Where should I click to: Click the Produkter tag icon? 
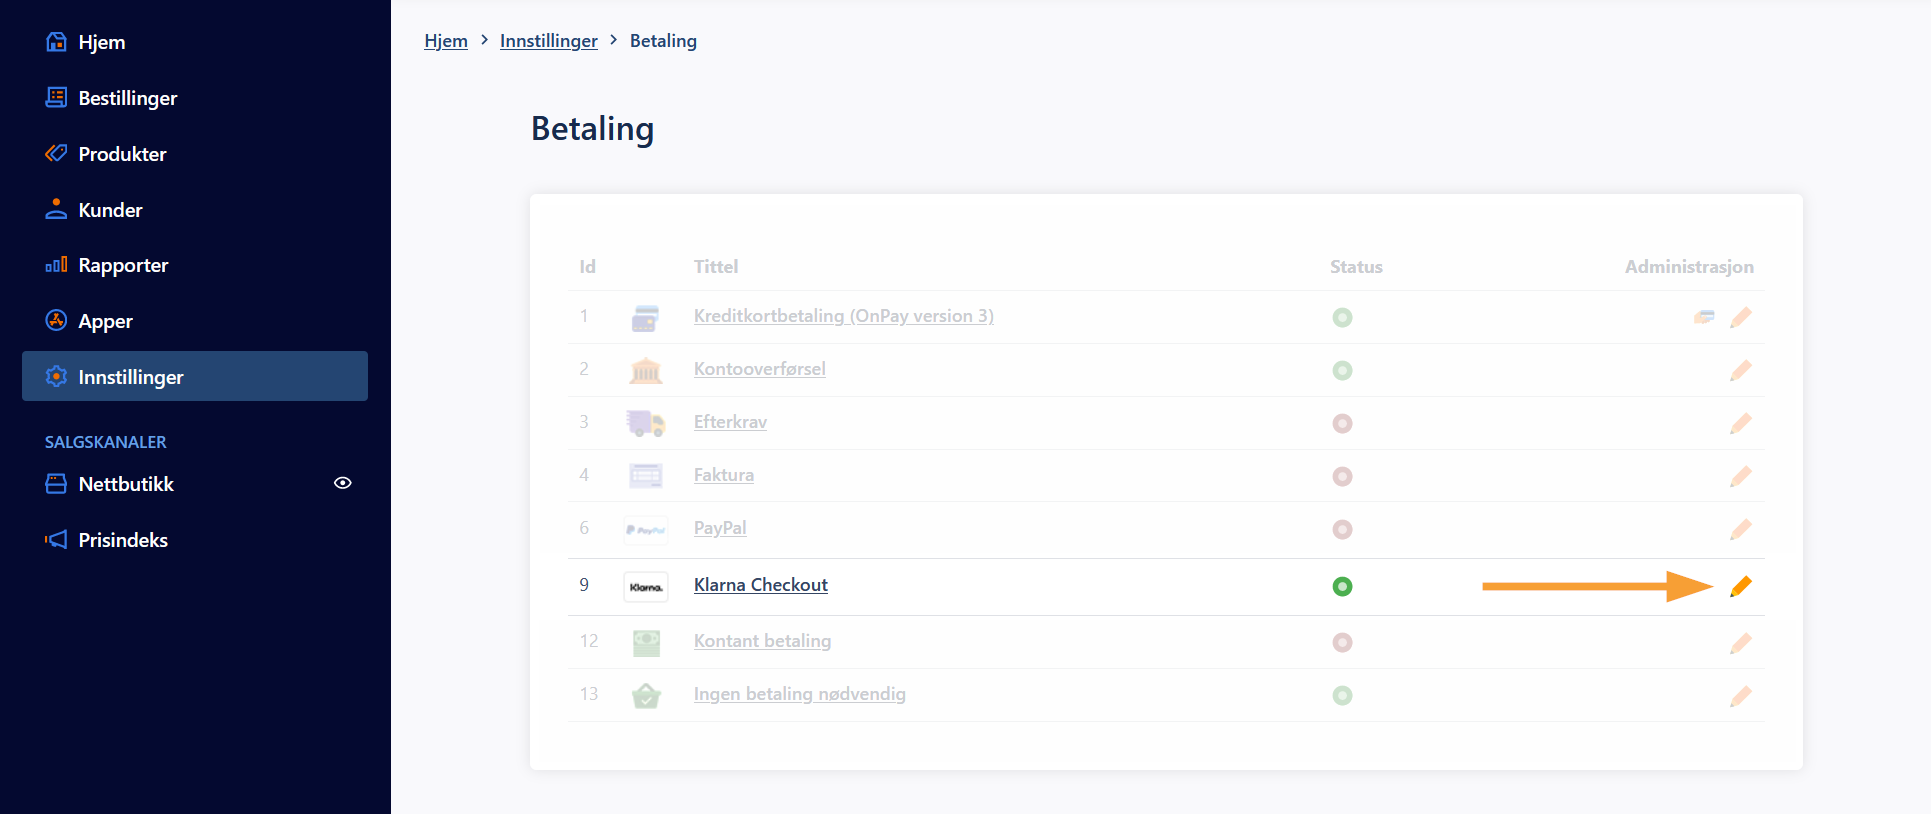(57, 154)
